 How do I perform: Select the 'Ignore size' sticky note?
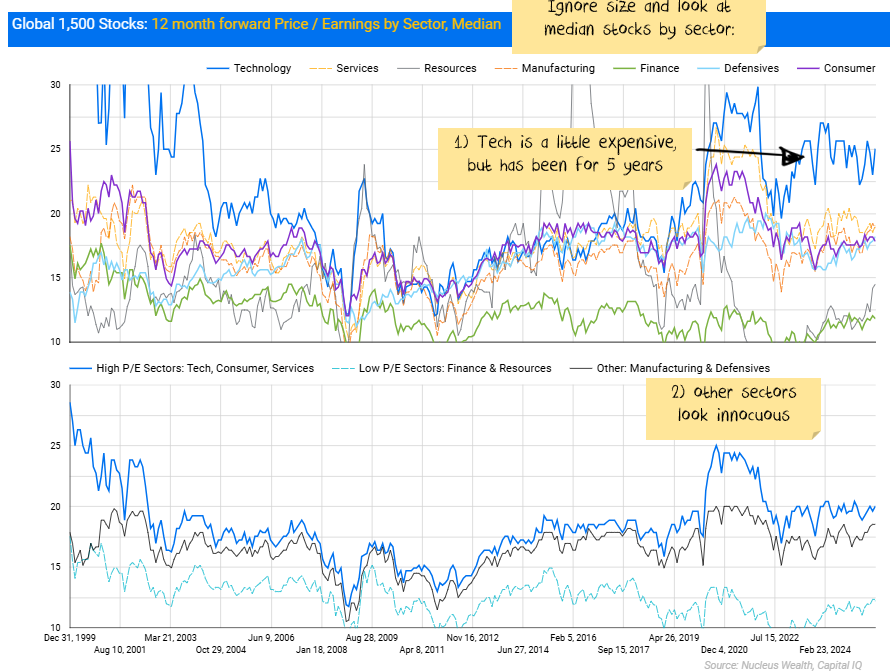tap(640, 20)
